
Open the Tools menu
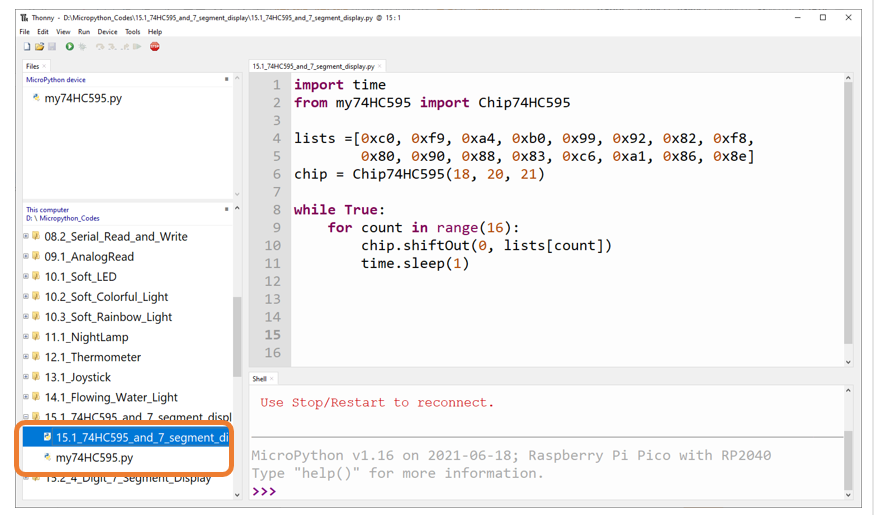point(133,32)
